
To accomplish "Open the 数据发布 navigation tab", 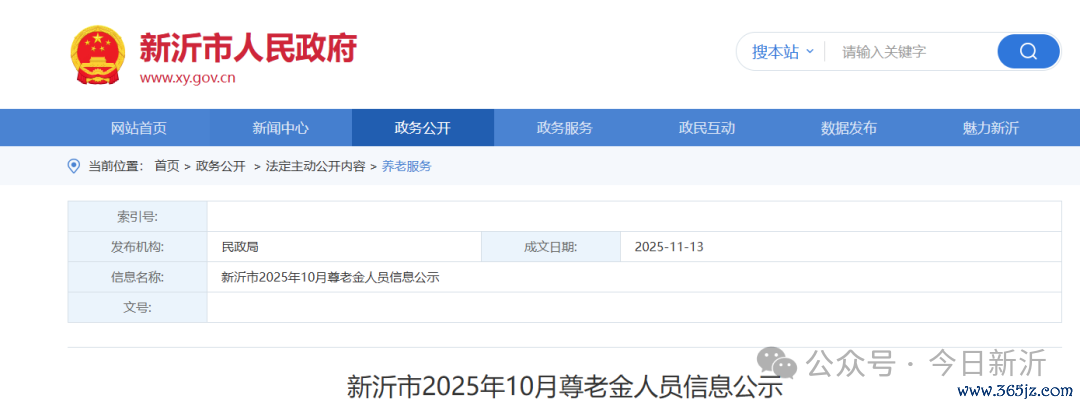I will (848, 128).
